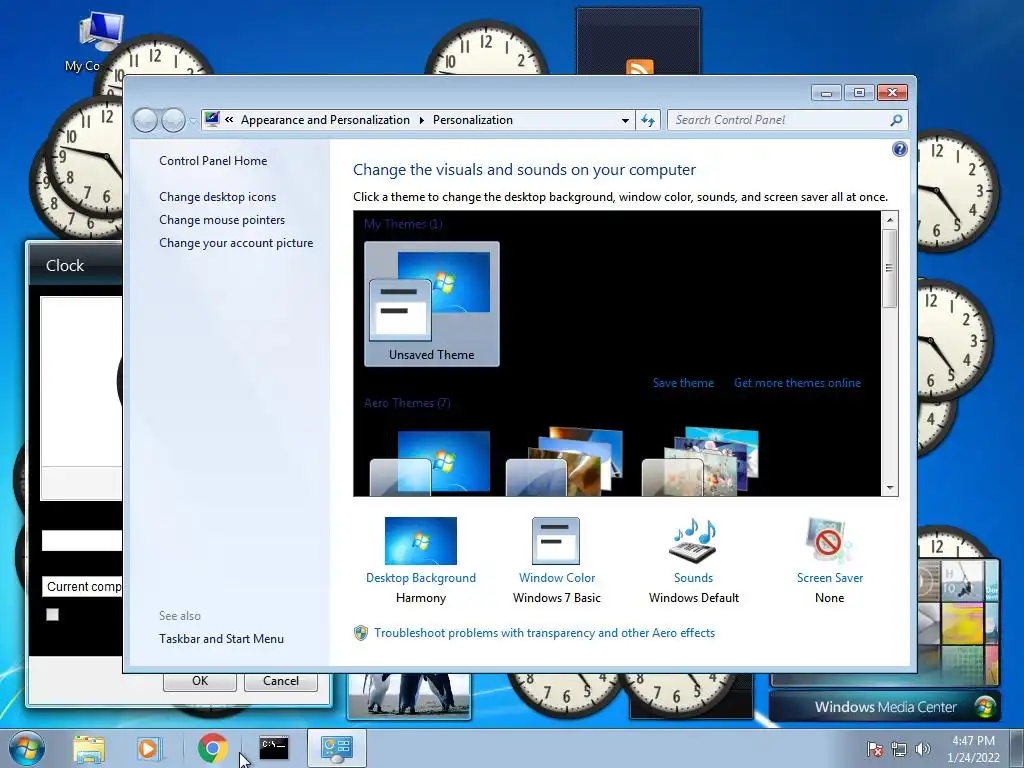Expand the Appearance and Personalization breadcrumb arrow
This screenshot has height=768, width=1024.
point(421,120)
